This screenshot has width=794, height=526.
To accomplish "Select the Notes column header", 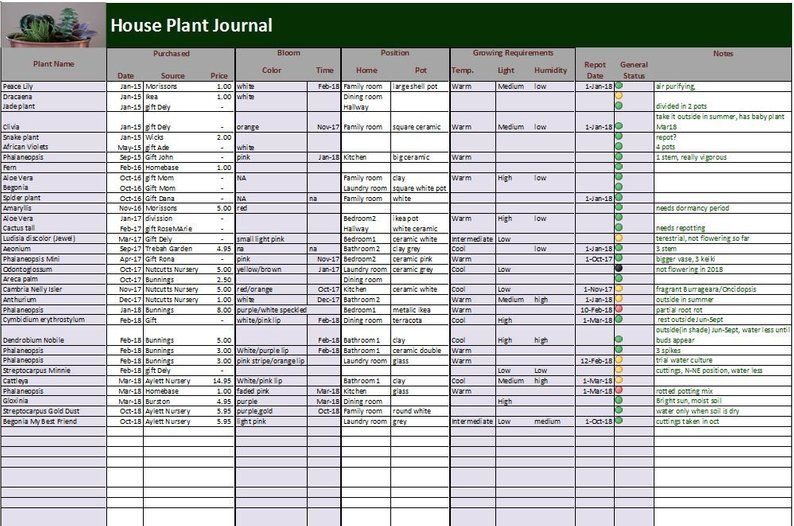I will click(723, 53).
